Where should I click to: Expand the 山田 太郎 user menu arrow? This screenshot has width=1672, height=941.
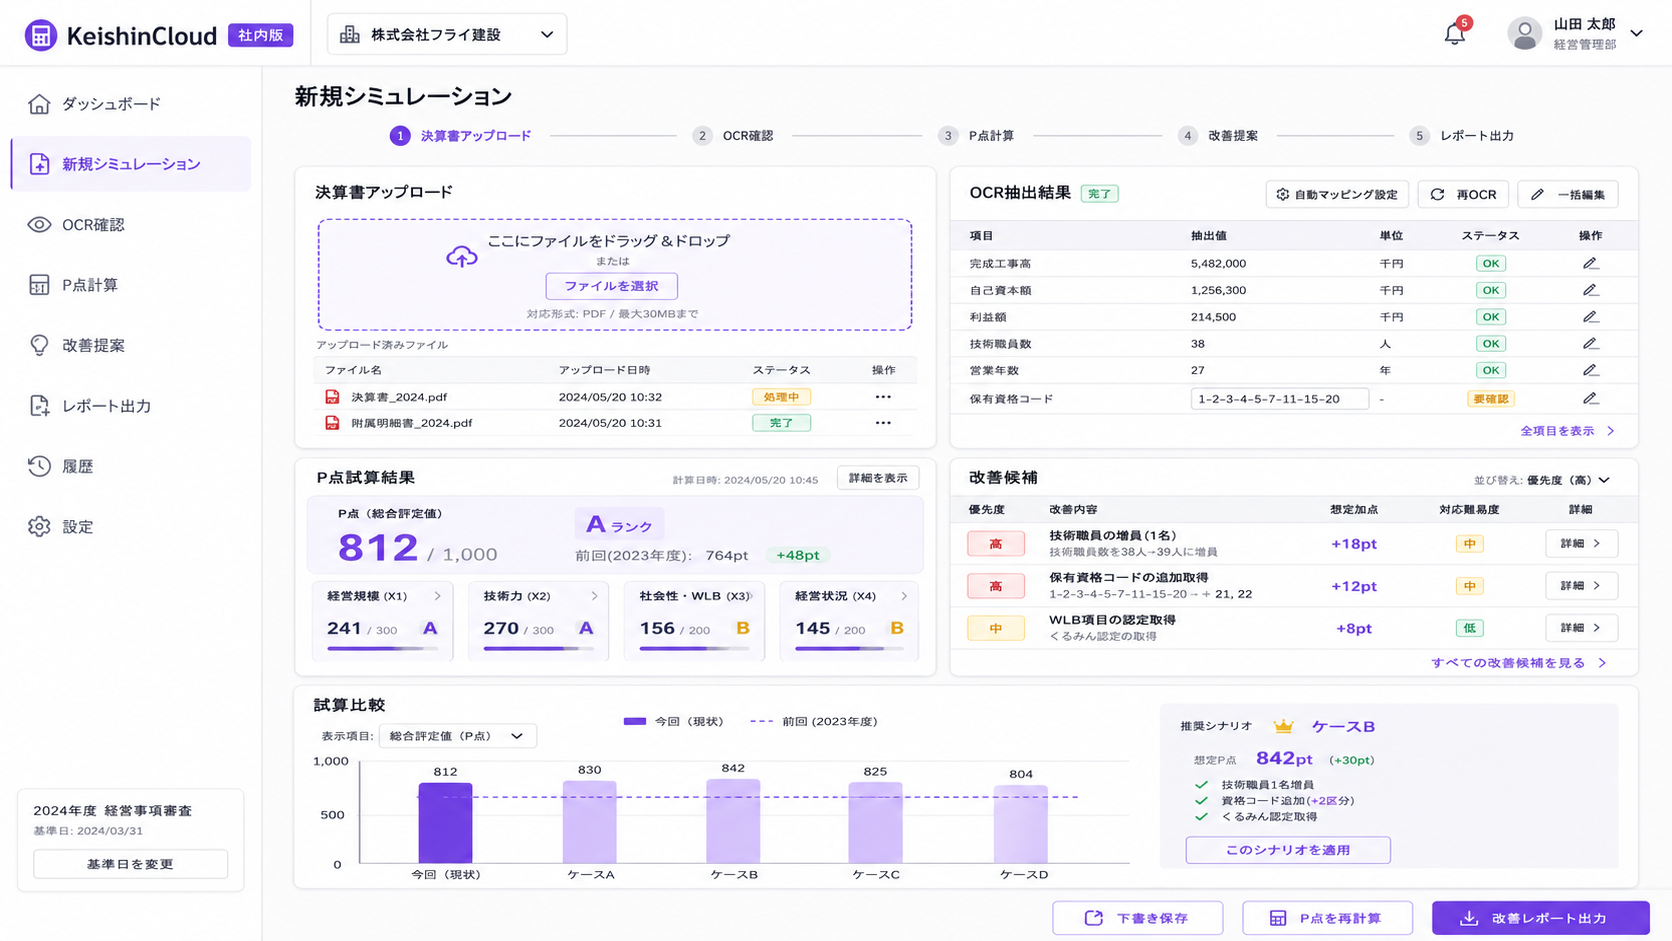click(x=1636, y=33)
